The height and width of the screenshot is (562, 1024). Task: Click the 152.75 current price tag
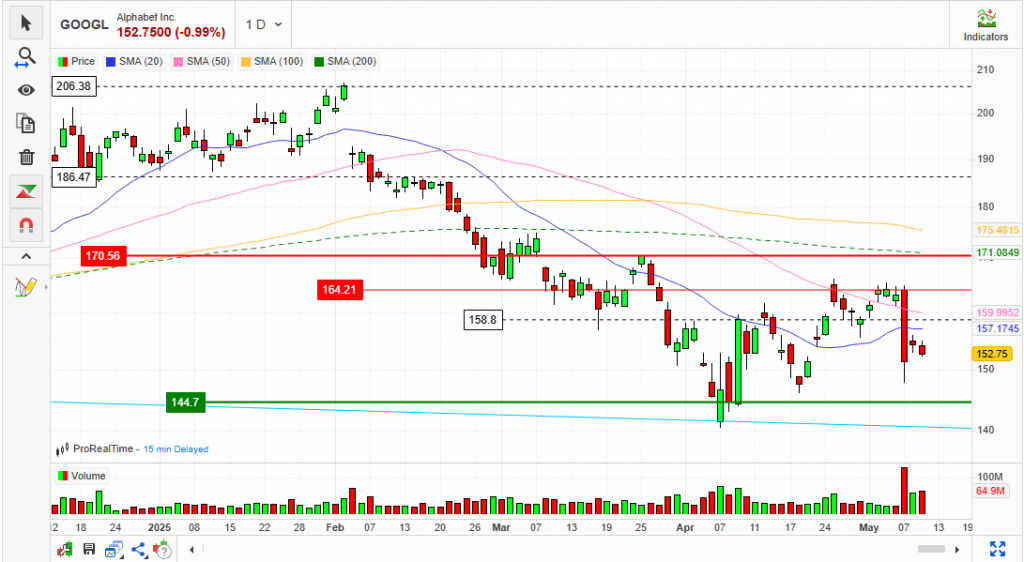tap(991, 354)
